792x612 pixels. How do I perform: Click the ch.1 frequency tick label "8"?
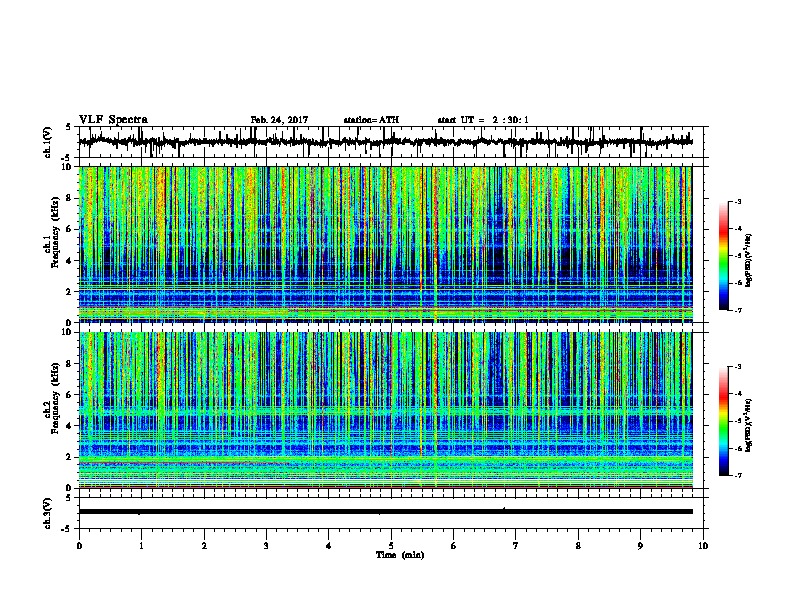pos(70,198)
